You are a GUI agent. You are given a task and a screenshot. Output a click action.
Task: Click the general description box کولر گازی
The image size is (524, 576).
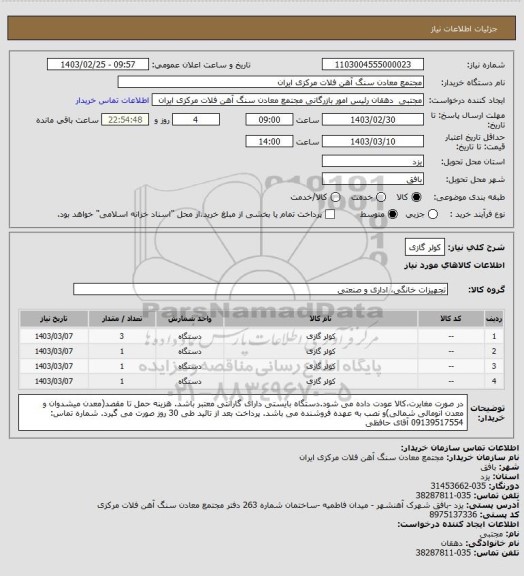coord(425,247)
